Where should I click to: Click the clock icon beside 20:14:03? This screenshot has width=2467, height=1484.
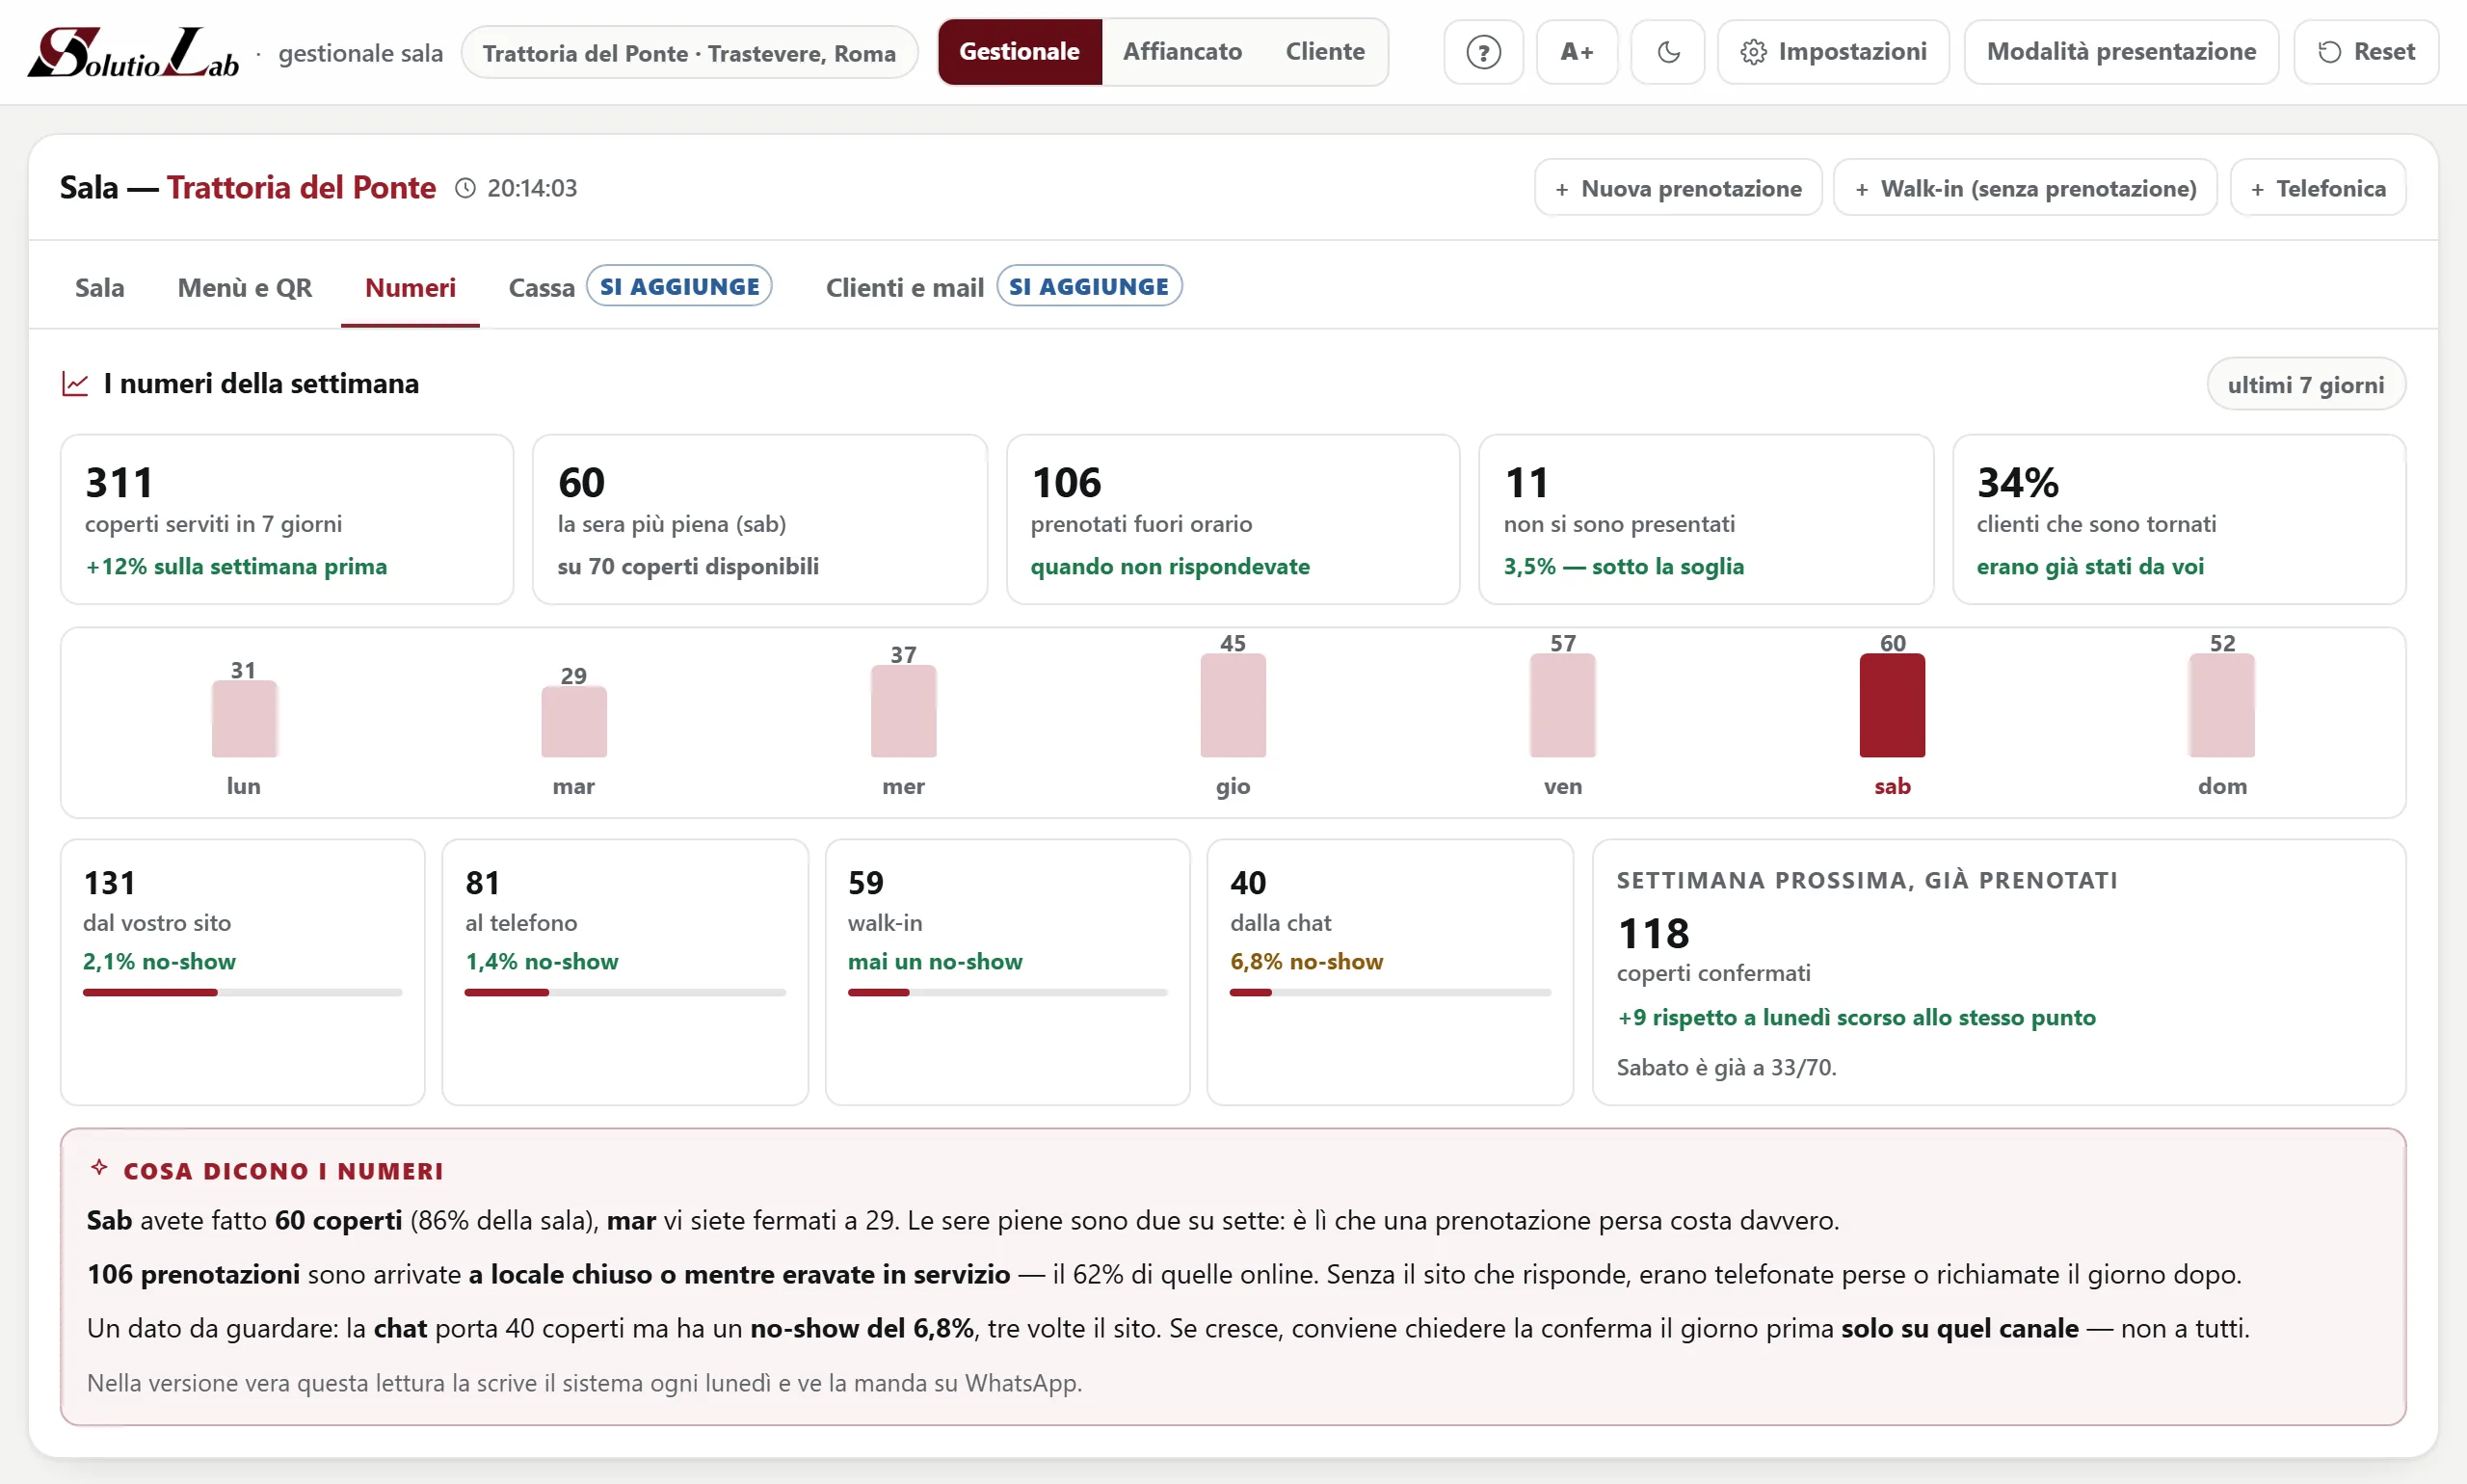click(465, 188)
